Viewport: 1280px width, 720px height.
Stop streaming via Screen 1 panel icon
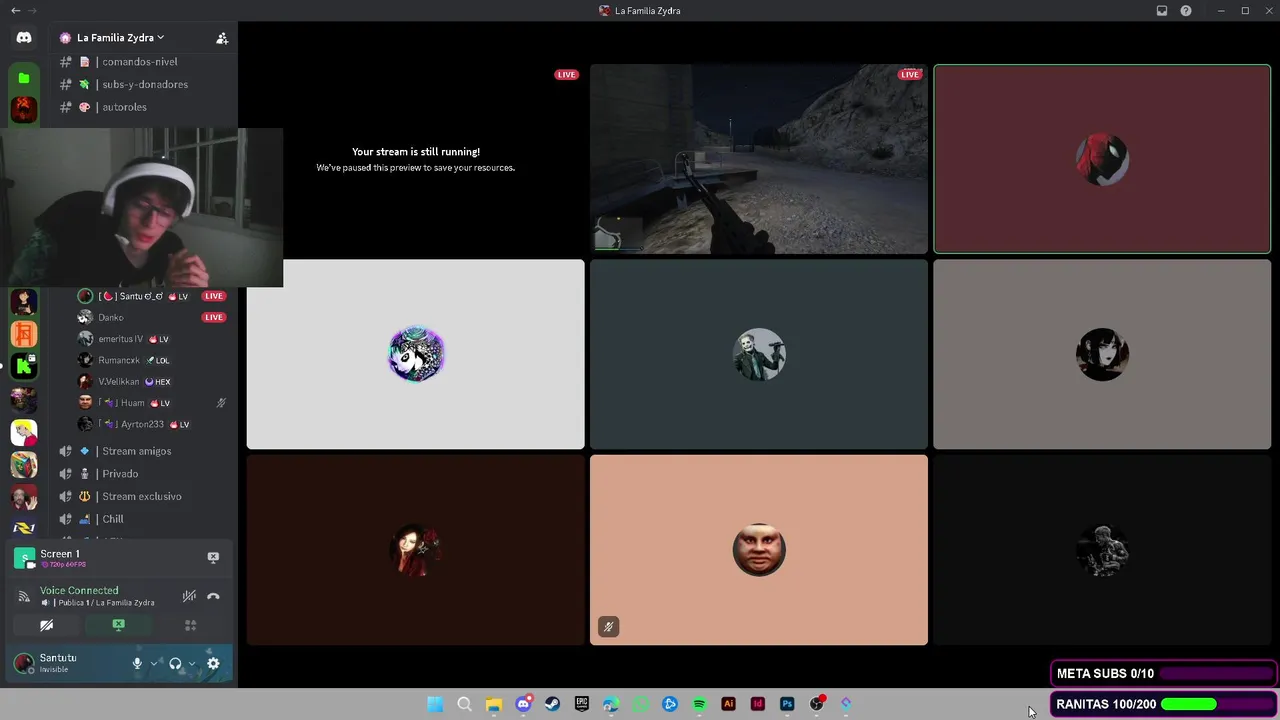click(x=213, y=557)
